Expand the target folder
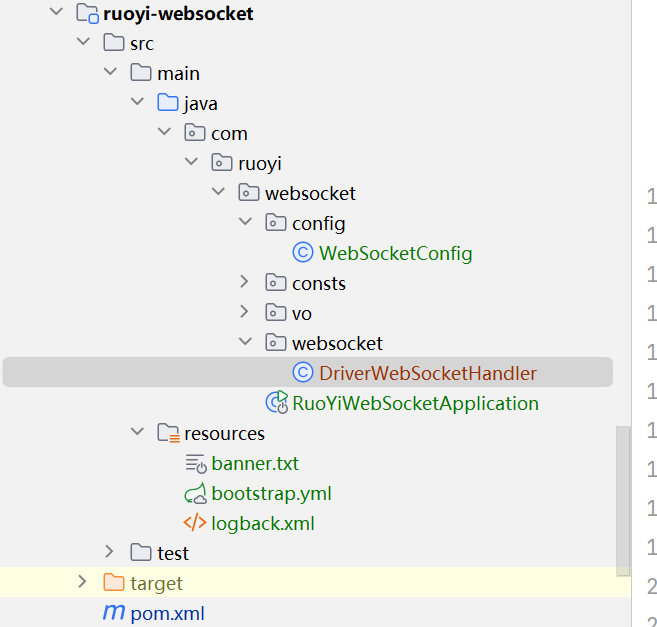Image resolution: width=657 pixels, height=627 pixels. click(83, 583)
